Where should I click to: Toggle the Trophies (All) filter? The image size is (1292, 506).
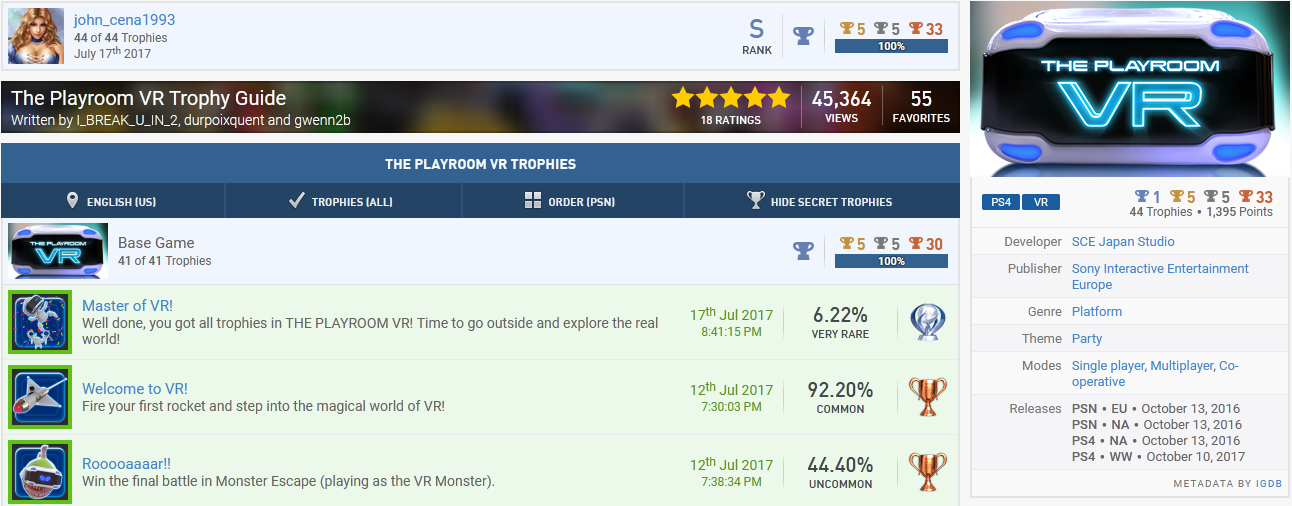(342, 201)
